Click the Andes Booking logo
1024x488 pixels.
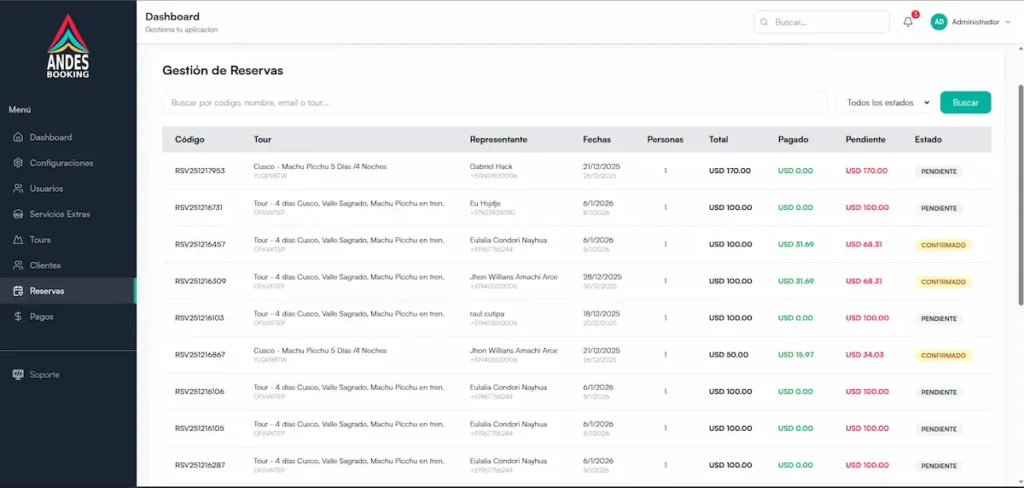click(68, 47)
